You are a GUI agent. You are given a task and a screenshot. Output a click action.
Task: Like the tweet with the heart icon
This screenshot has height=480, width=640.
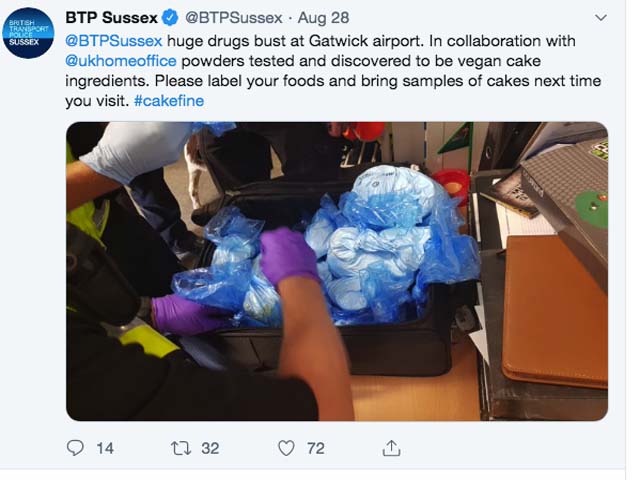click(x=286, y=448)
